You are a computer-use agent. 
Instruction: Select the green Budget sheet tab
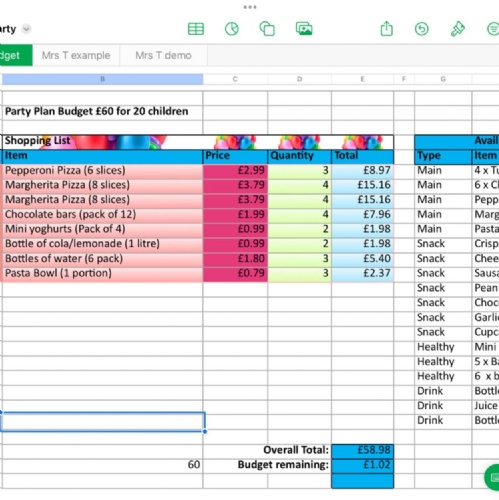[x=16, y=55]
